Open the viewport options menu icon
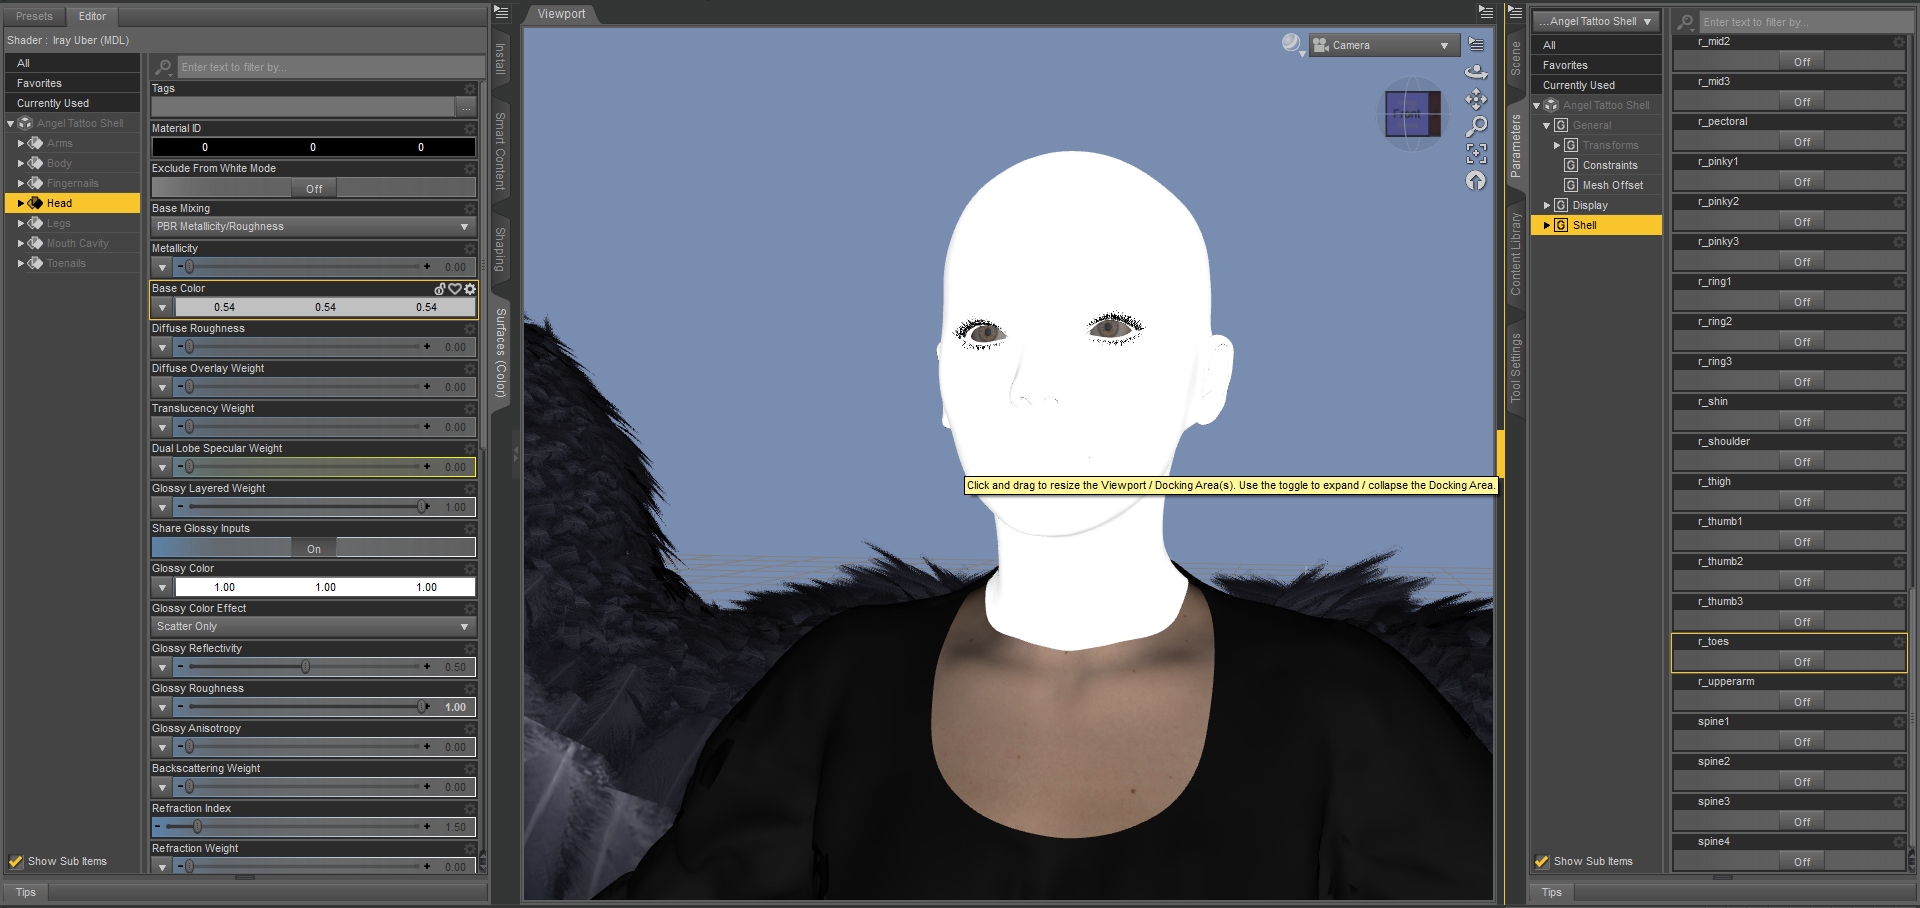 point(1486,12)
